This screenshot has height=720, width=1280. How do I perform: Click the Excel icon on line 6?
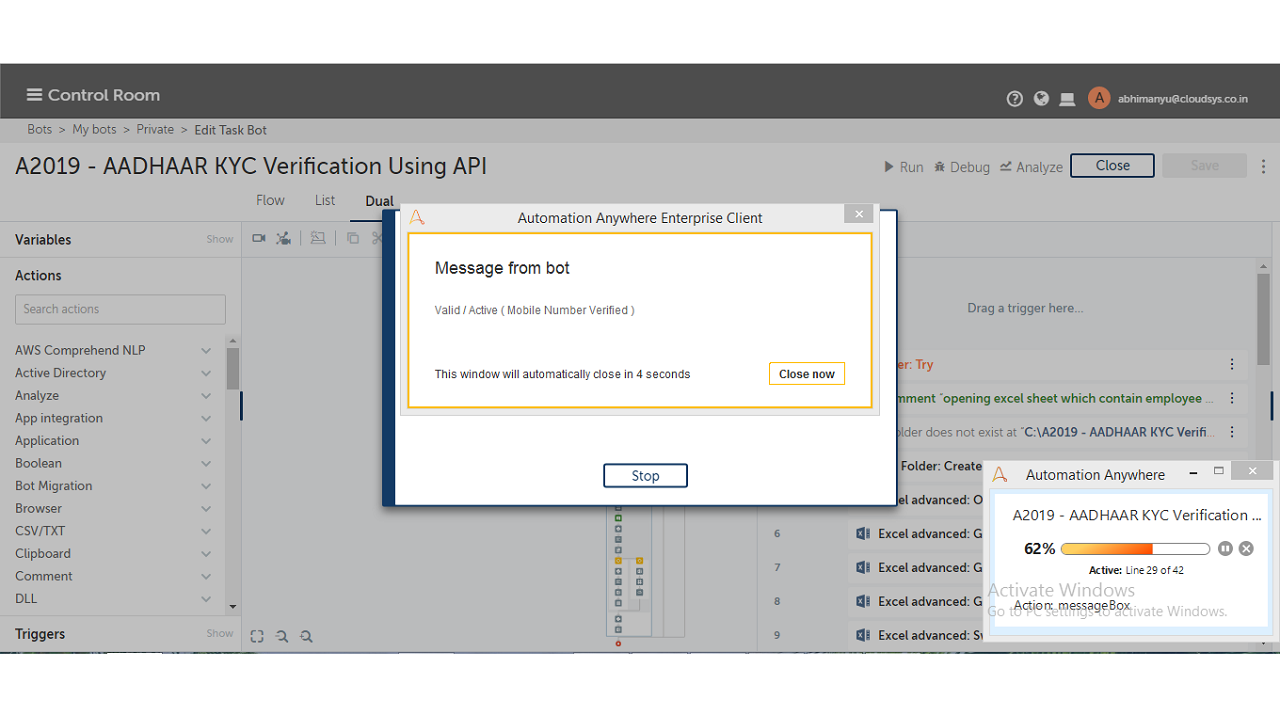864,534
